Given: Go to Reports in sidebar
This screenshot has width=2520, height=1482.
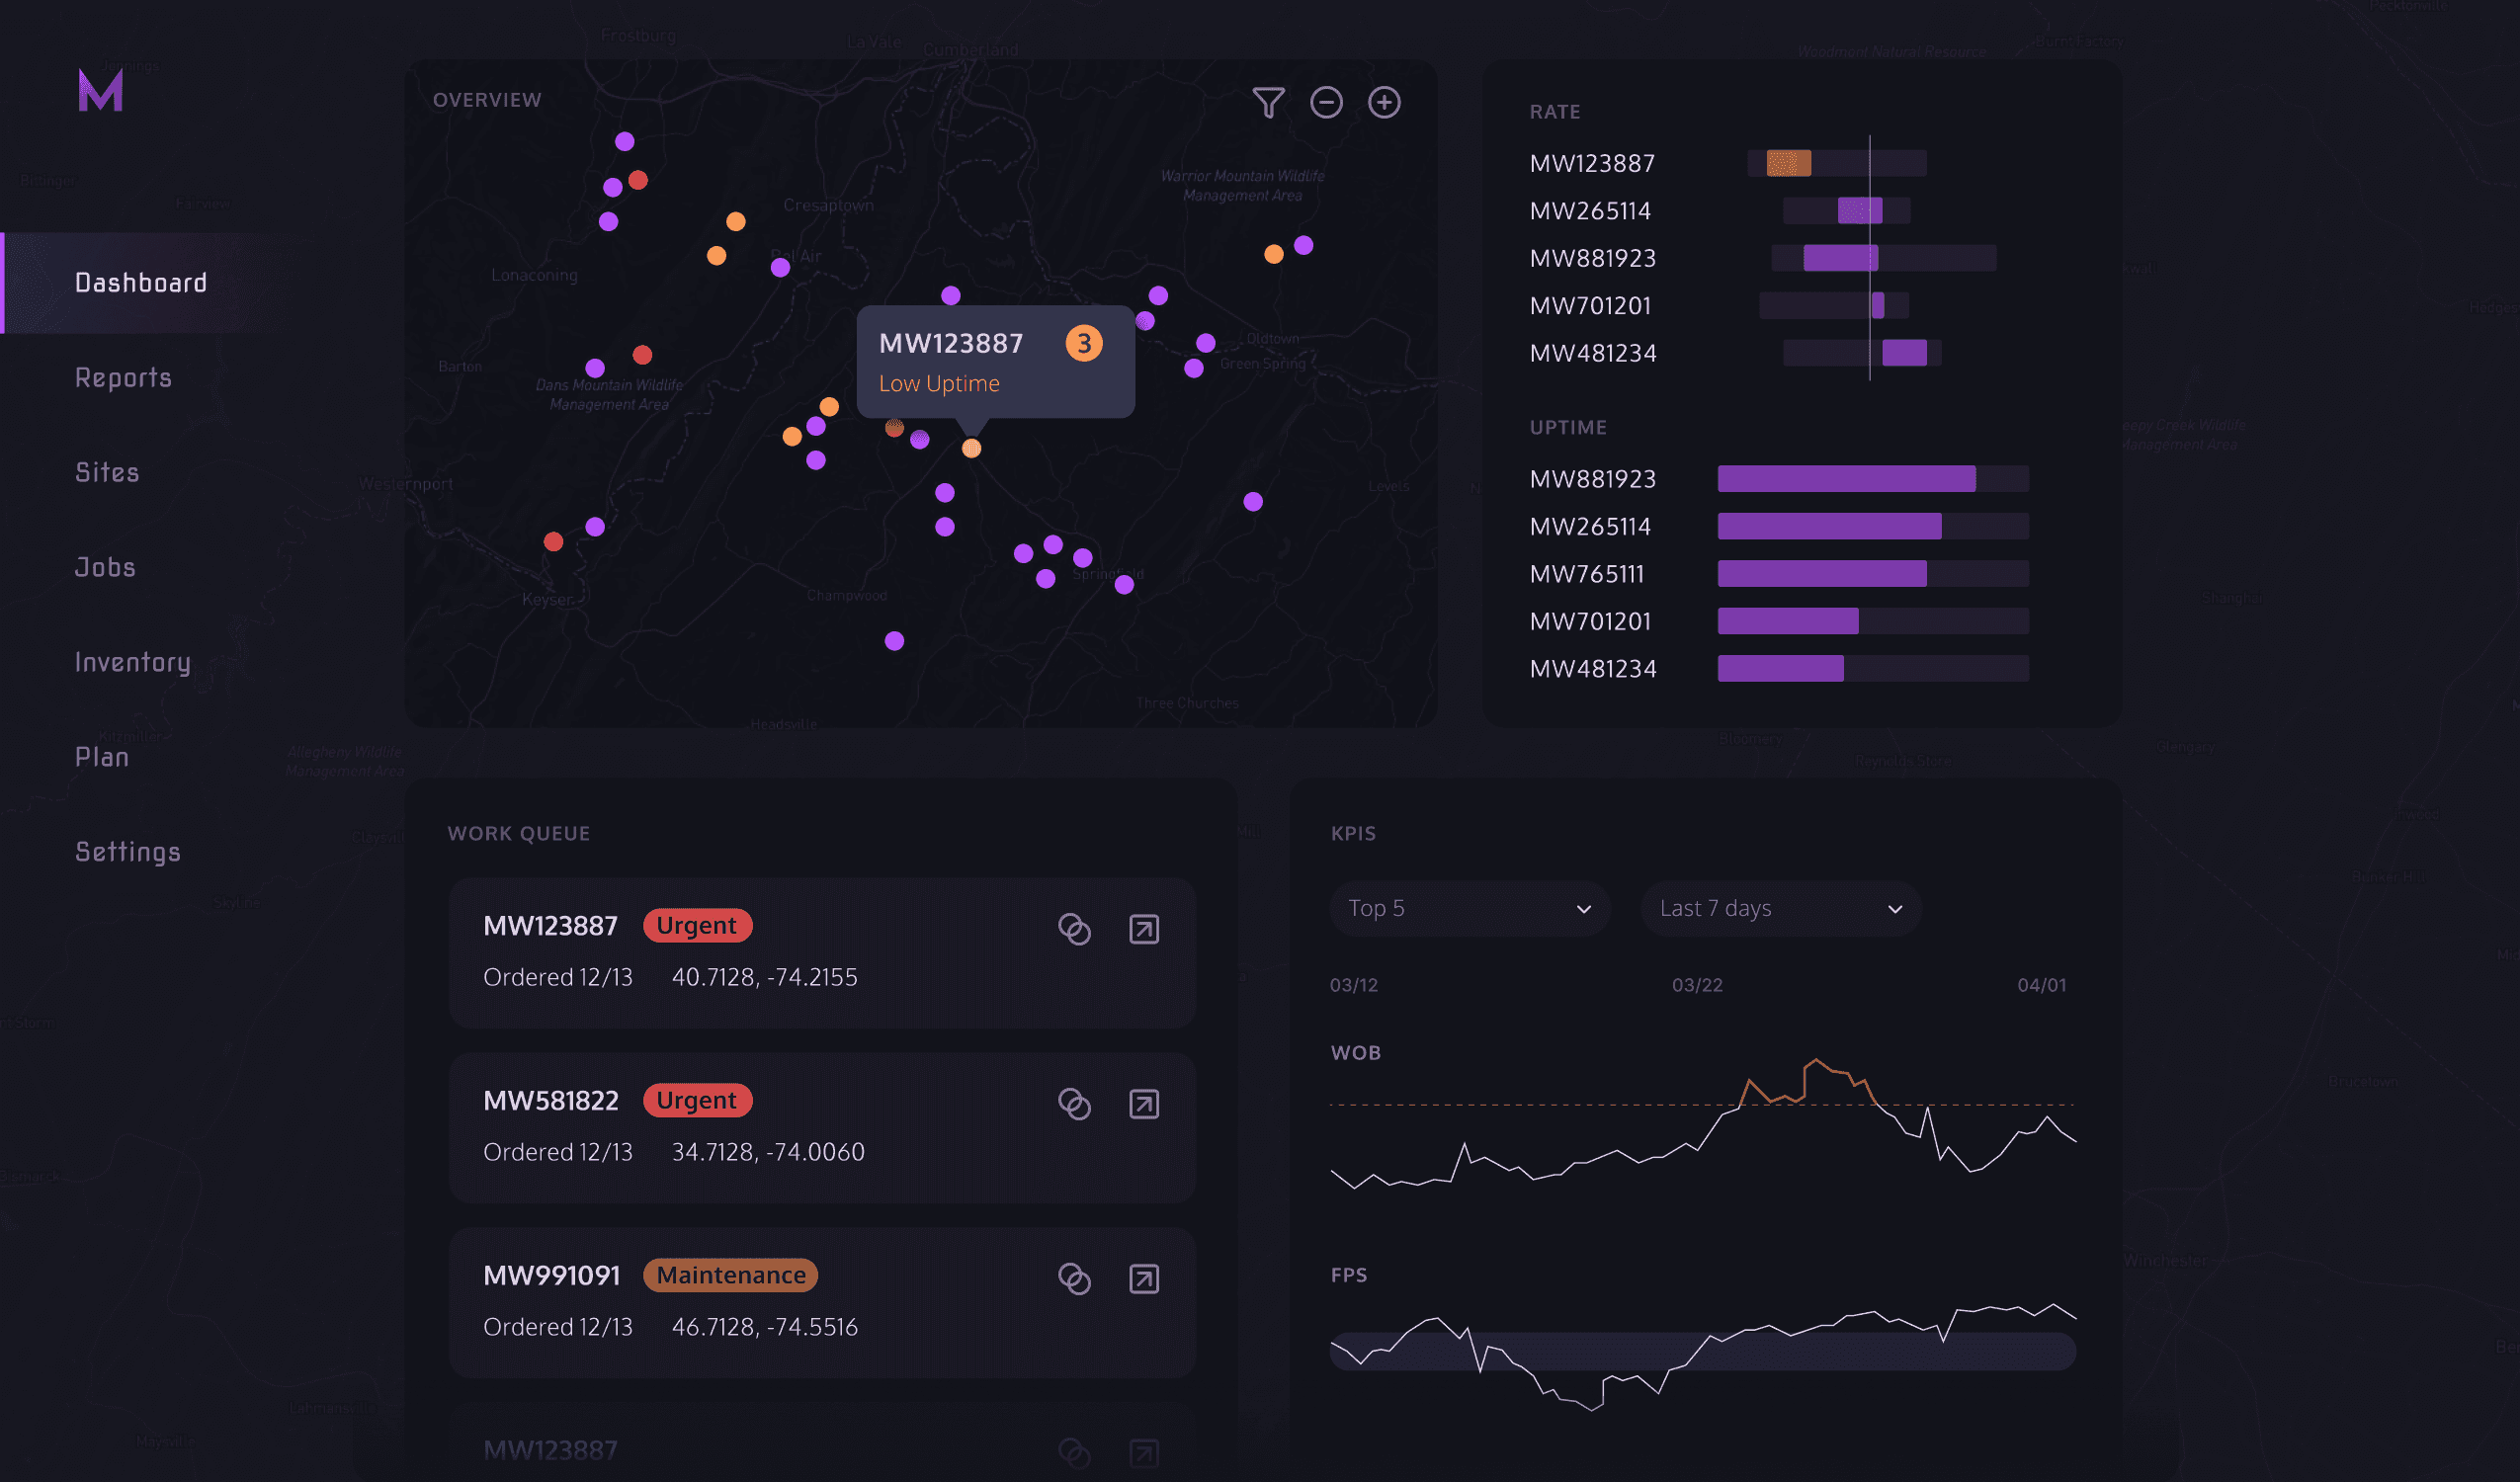Looking at the screenshot, I should click(x=123, y=378).
